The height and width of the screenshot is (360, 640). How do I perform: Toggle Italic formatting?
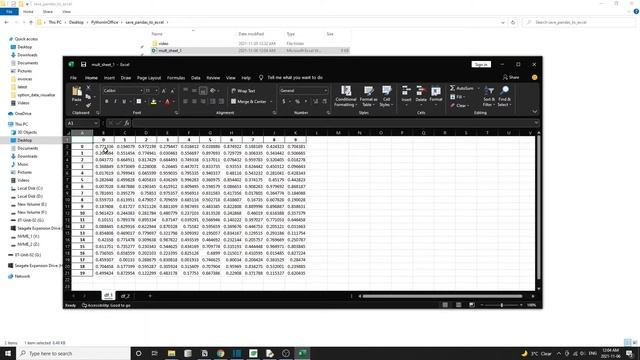click(x=115, y=101)
